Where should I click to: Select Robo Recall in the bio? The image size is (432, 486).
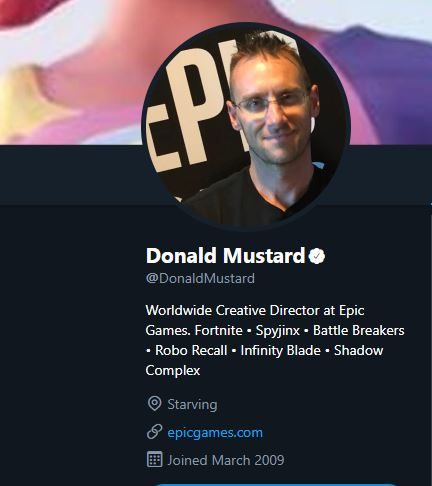[x=191, y=351]
